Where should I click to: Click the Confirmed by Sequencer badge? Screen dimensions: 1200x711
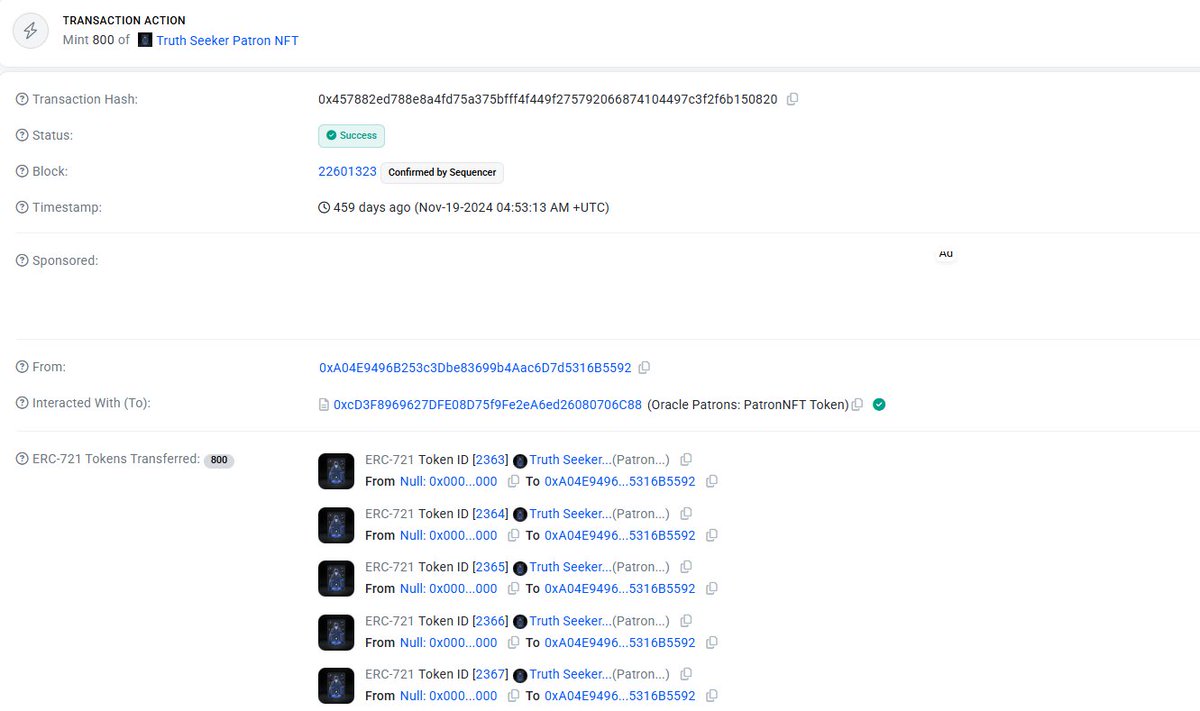point(442,172)
